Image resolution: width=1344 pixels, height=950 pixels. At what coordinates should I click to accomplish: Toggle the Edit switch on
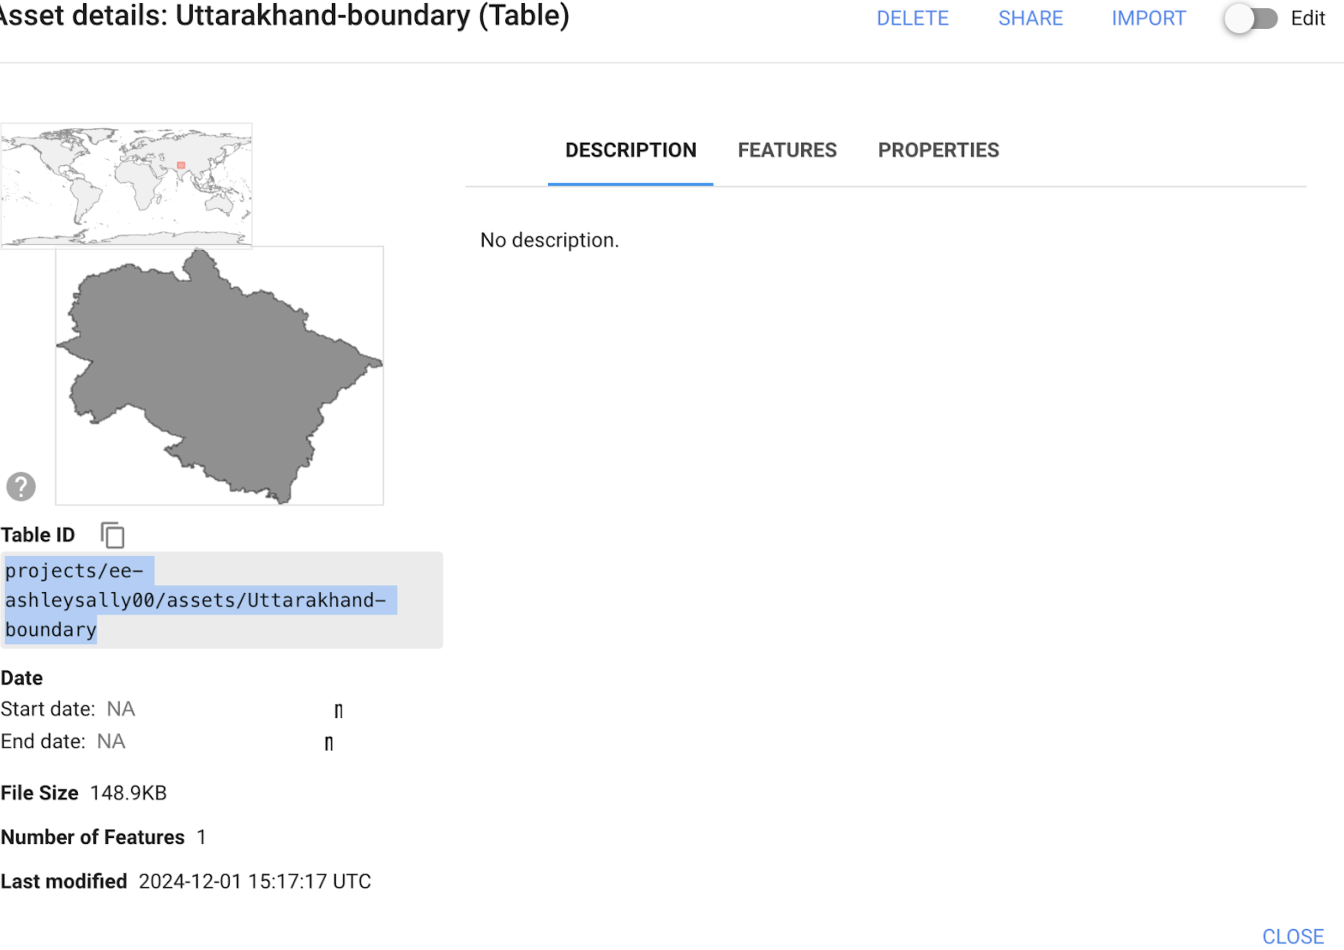tap(1252, 18)
